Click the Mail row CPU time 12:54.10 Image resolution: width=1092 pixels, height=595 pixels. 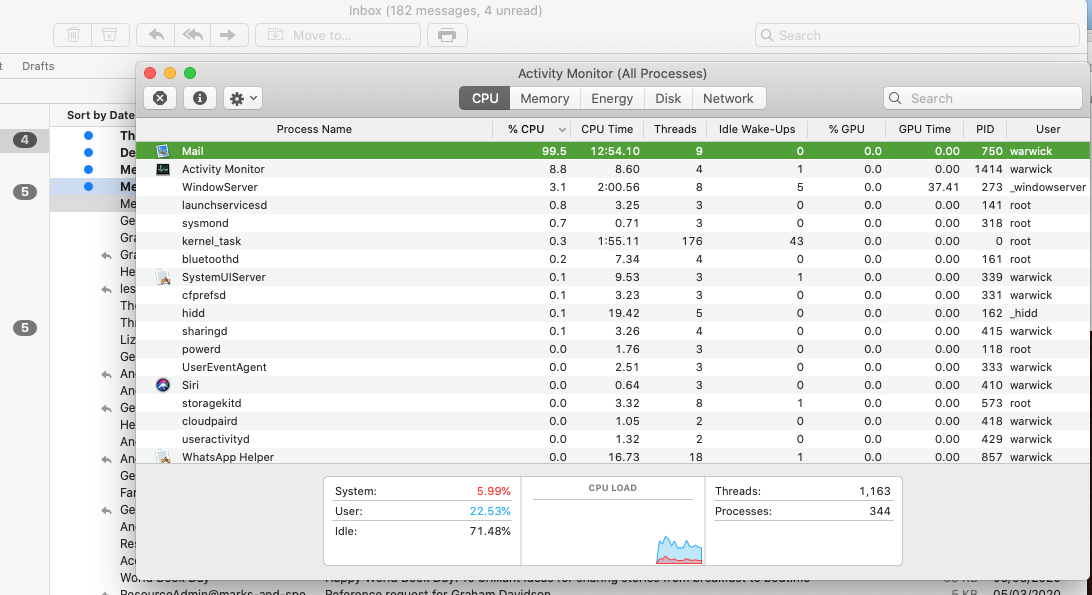pyautogui.click(x=613, y=151)
